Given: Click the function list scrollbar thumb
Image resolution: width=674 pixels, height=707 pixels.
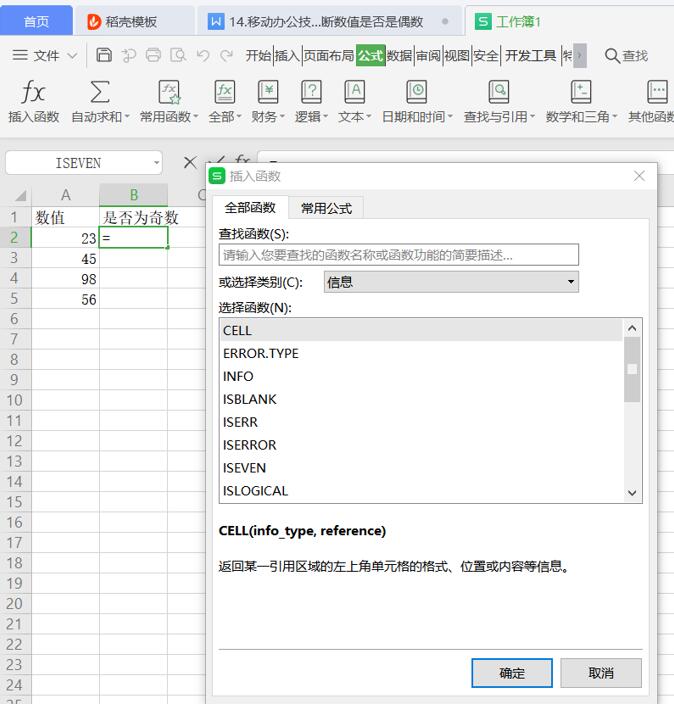Looking at the screenshot, I should 632,369.
